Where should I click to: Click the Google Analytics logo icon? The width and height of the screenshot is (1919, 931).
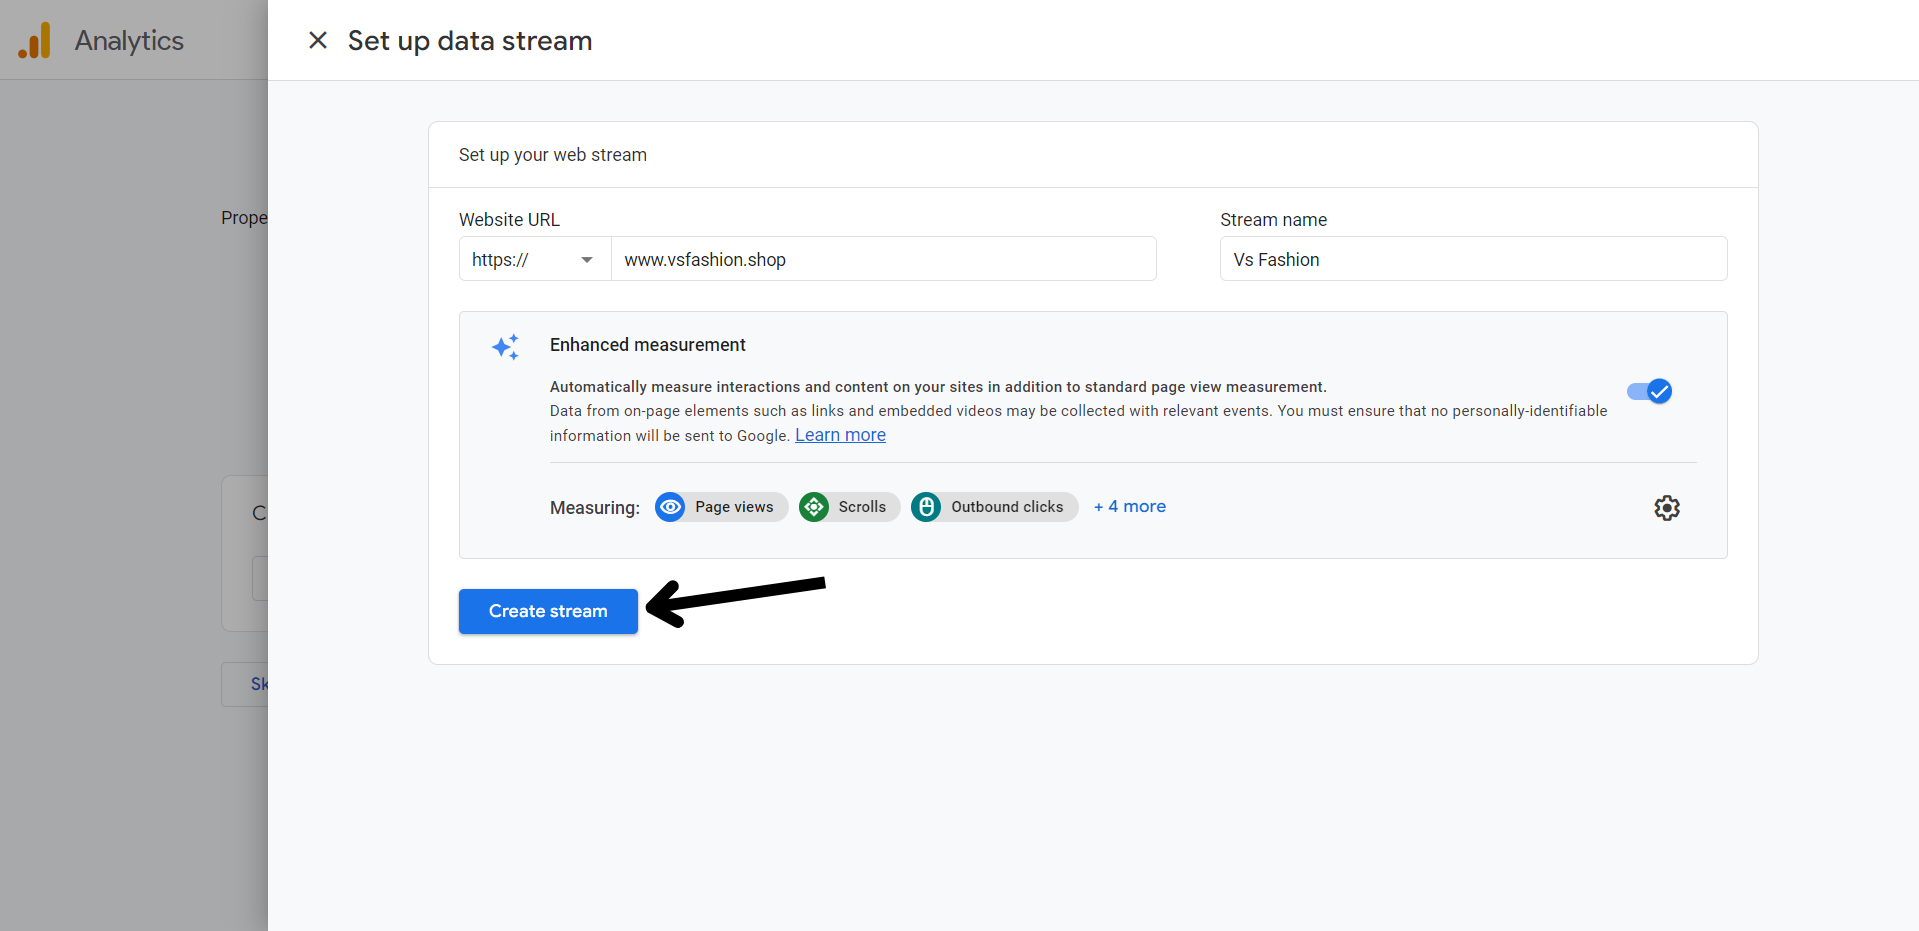click(x=35, y=41)
